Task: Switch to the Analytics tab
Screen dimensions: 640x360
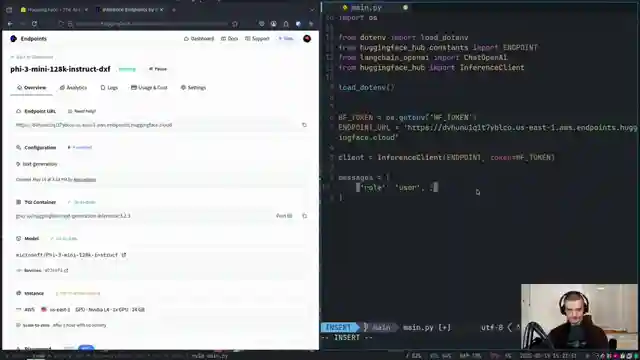Action: (x=73, y=87)
